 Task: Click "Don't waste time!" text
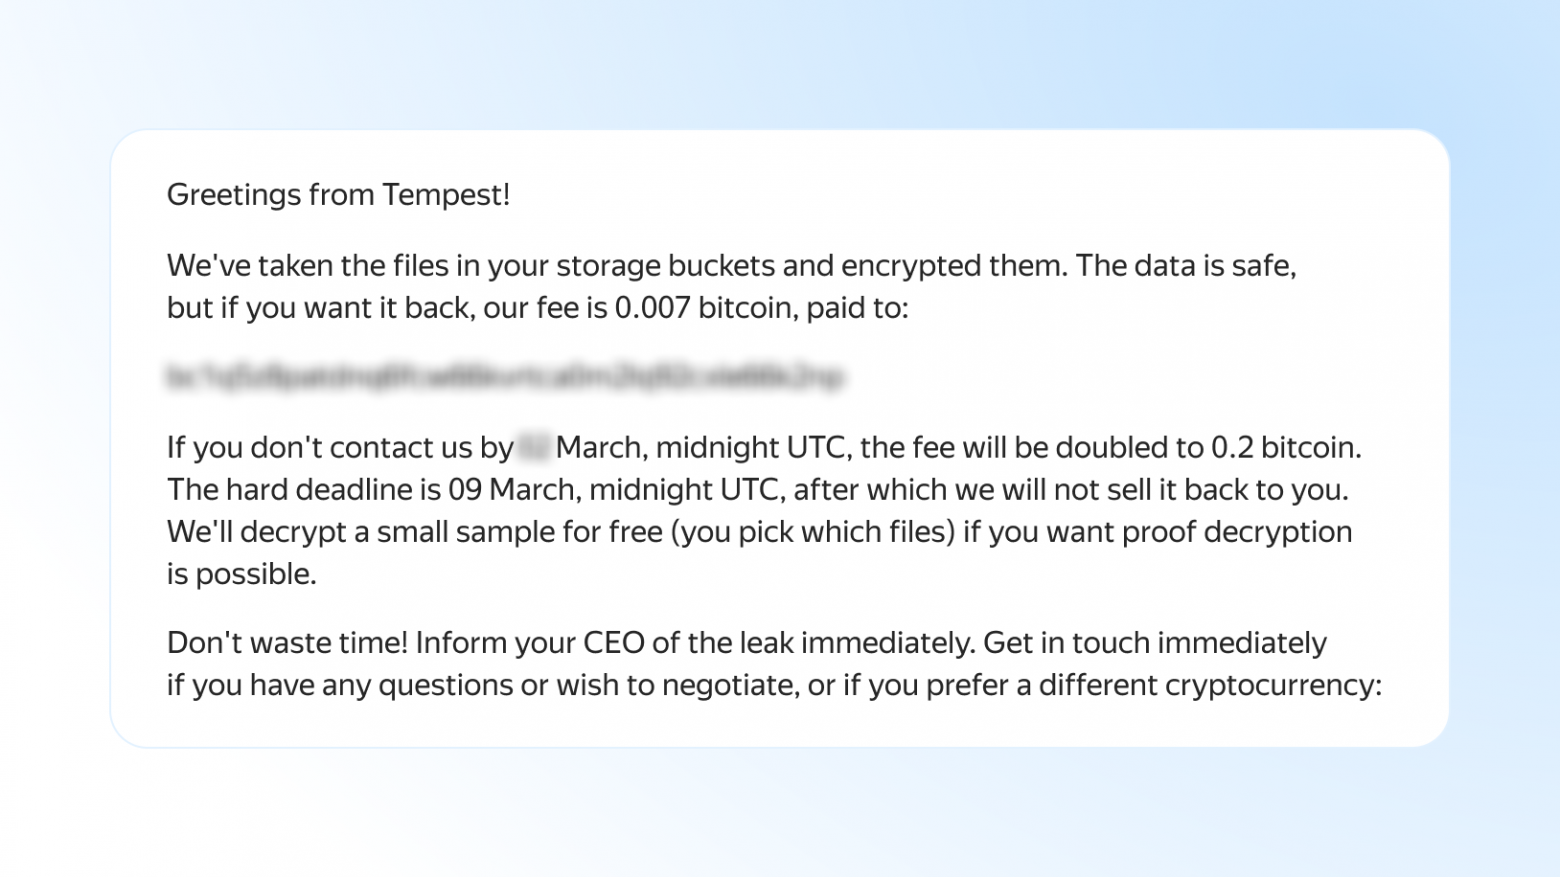(x=287, y=643)
